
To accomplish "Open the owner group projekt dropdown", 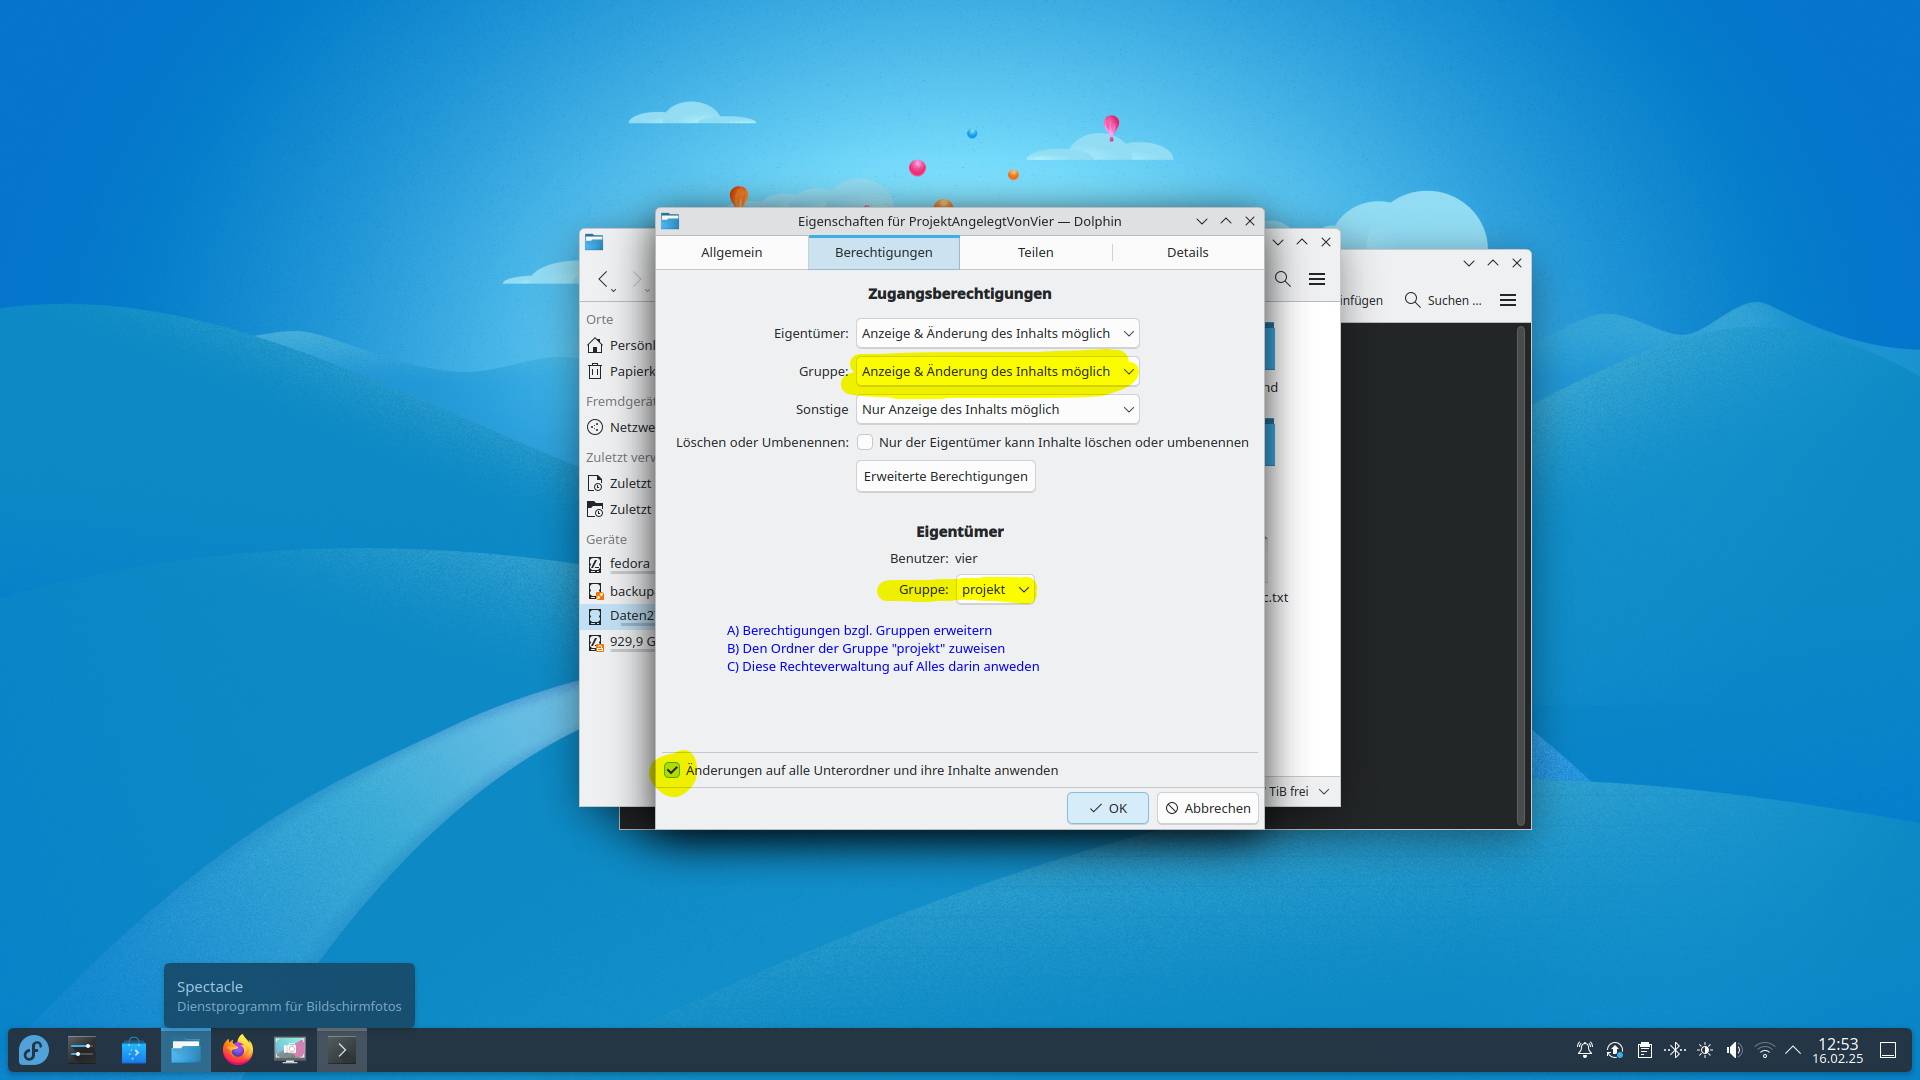I will pyautogui.click(x=995, y=589).
